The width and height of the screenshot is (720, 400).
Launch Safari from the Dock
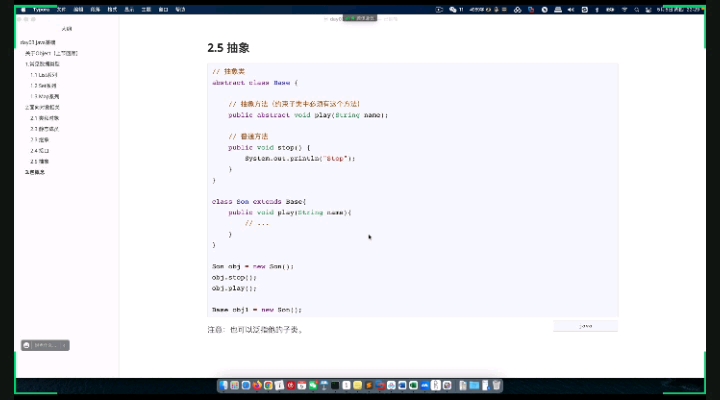point(246,385)
